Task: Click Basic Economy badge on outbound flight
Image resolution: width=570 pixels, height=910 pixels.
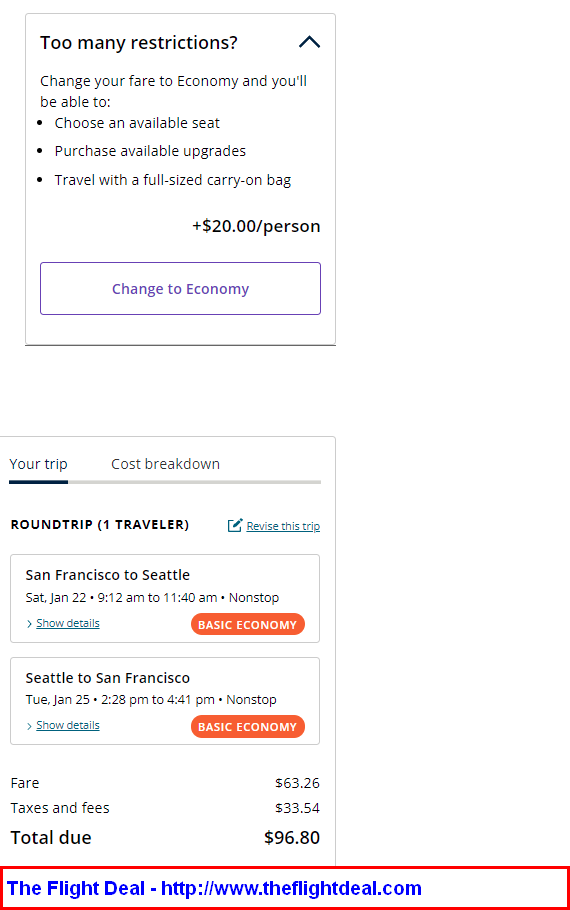Action: pos(248,624)
